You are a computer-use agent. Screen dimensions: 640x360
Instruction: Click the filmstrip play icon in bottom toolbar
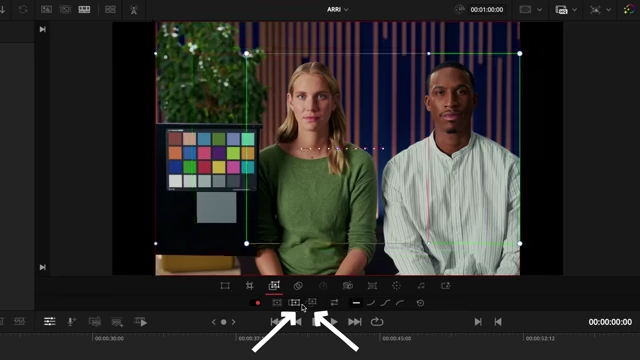140,322
